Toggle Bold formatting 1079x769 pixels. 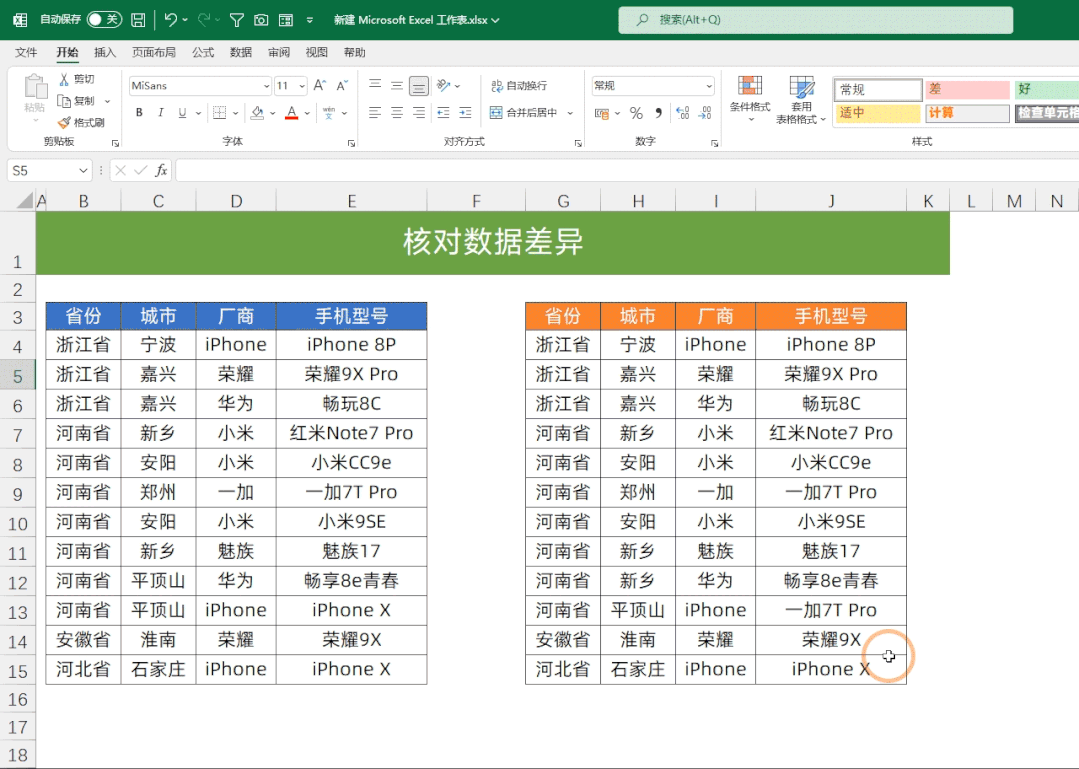tap(139, 113)
